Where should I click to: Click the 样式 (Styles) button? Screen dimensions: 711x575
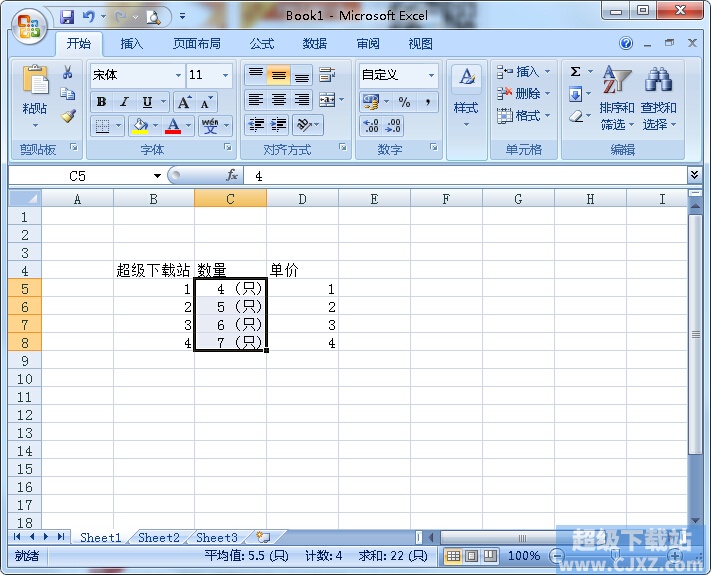[x=466, y=100]
